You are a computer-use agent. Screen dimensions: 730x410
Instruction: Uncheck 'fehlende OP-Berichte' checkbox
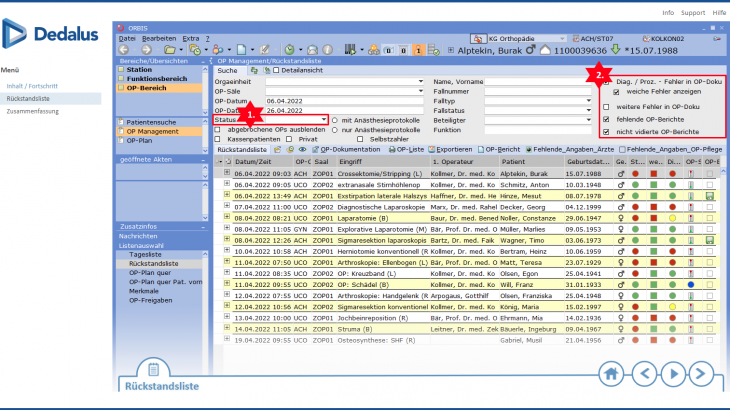606,118
